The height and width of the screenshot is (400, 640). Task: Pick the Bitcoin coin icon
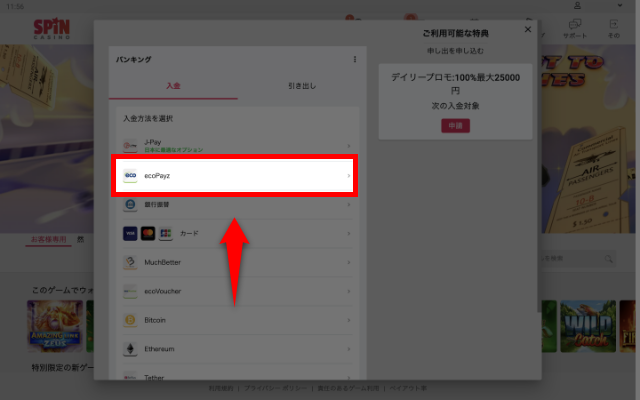[x=130, y=320]
